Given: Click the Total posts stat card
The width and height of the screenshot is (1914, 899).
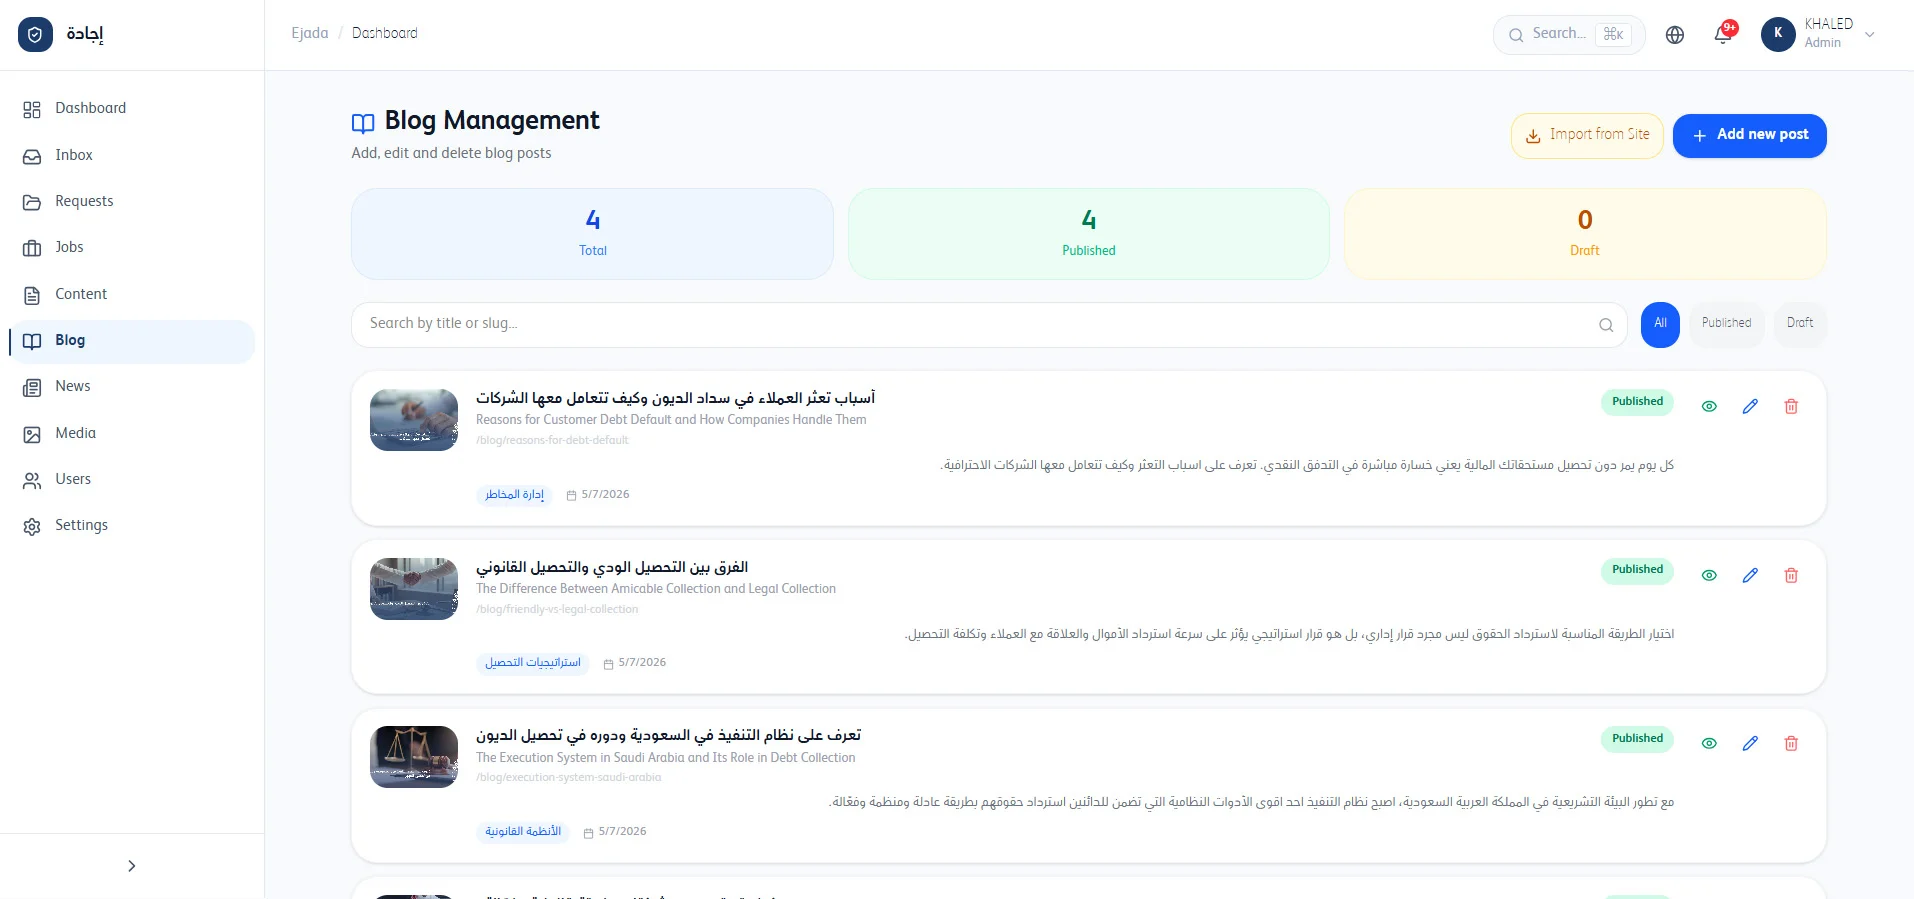Looking at the screenshot, I should (592, 234).
